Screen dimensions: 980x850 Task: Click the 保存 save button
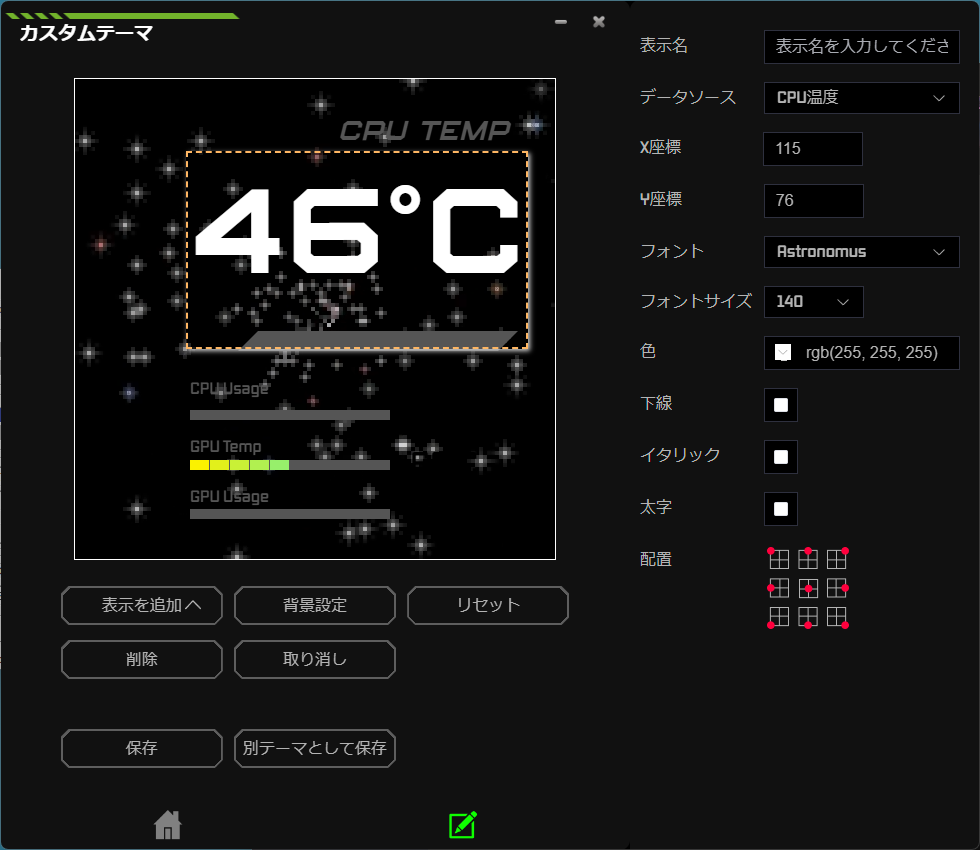pyautogui.click(x=142, y=748)
